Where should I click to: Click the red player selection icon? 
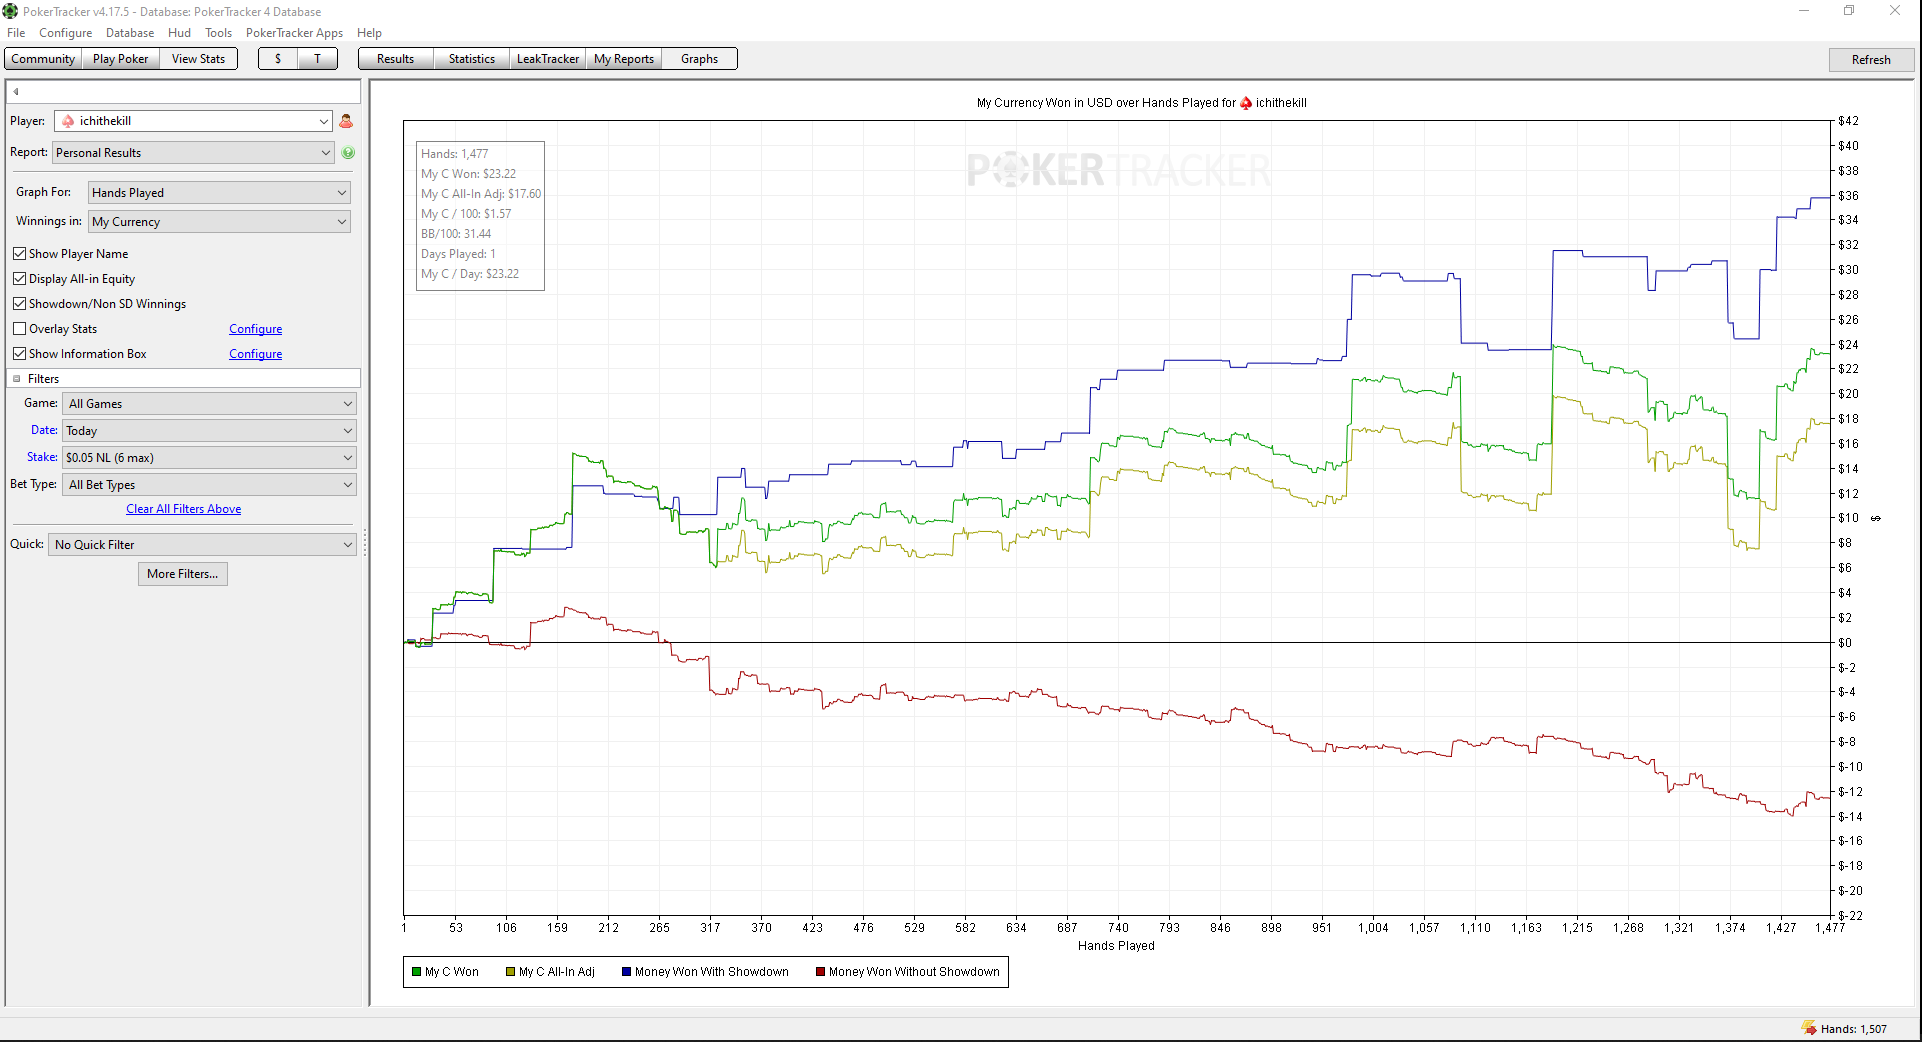346,121
